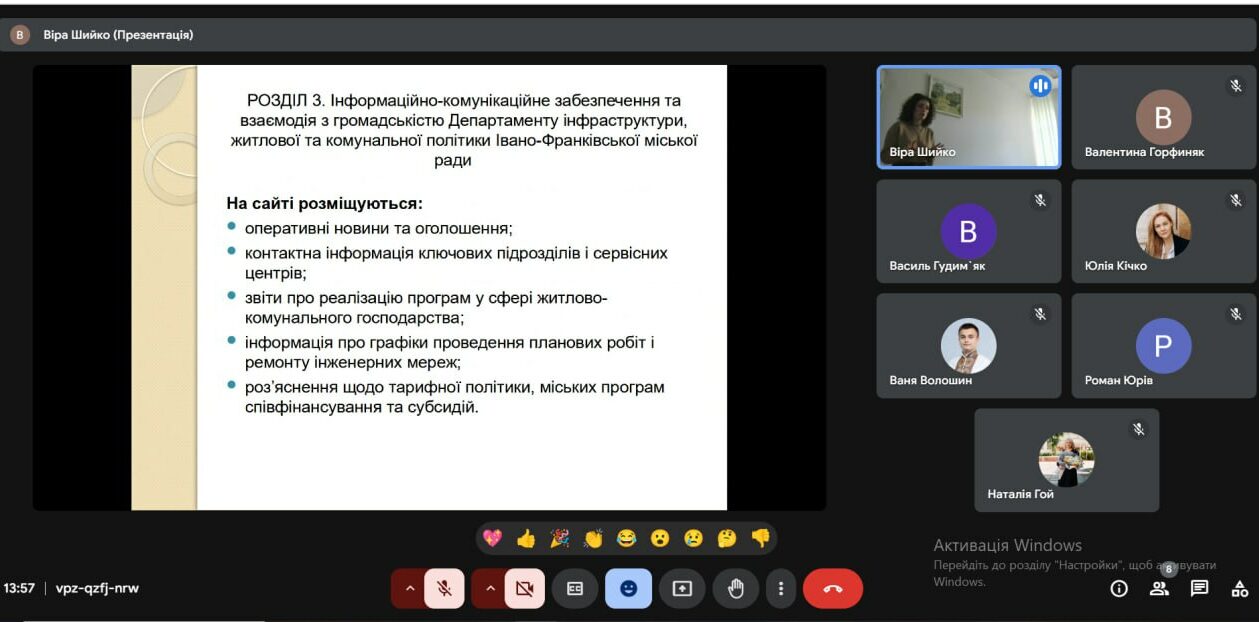Open the activities panel
The width and height of the screenshot is (1259, 622).
point(1239,589)
